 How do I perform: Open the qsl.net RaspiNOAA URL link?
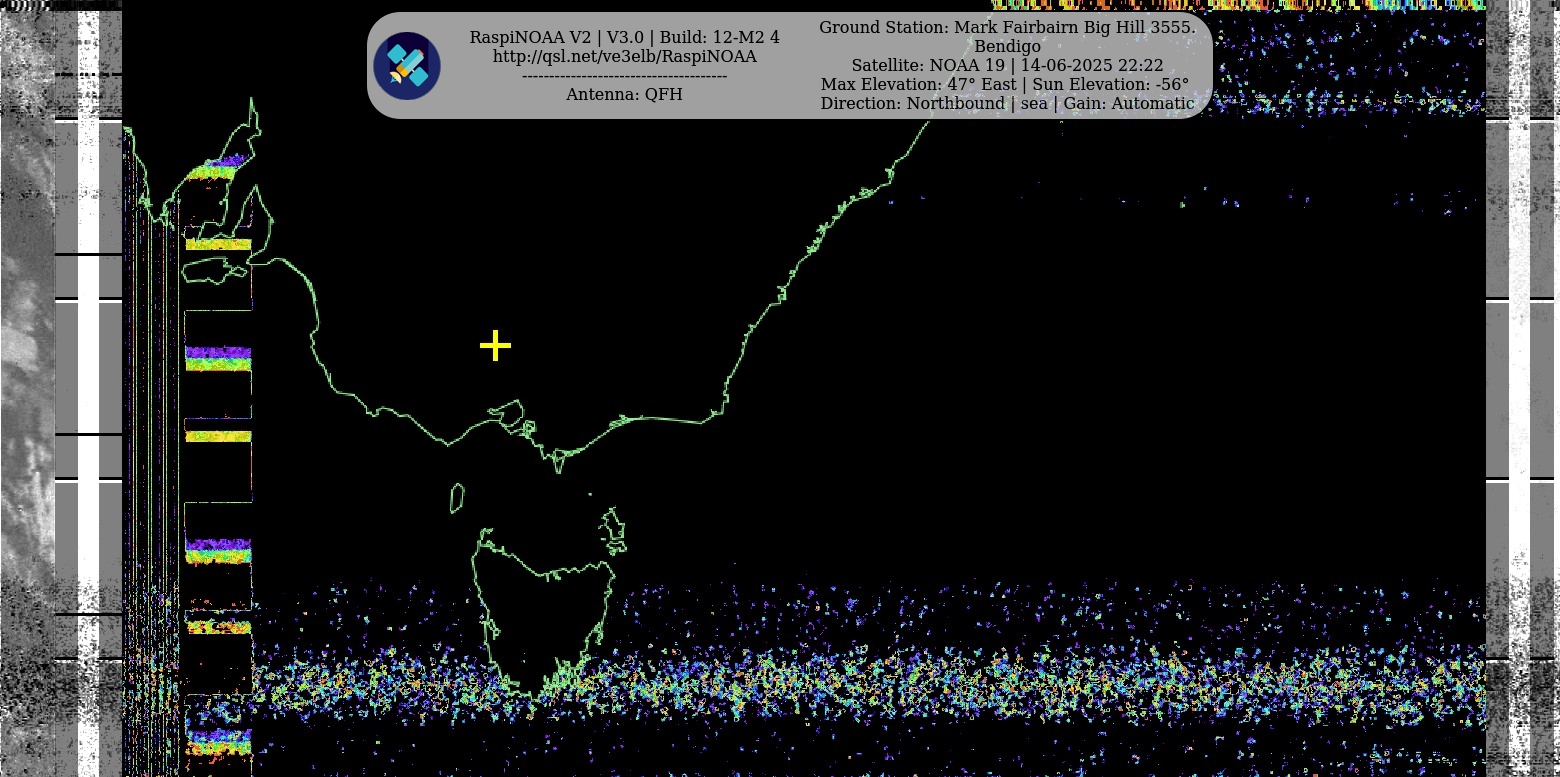coord(624,57)
